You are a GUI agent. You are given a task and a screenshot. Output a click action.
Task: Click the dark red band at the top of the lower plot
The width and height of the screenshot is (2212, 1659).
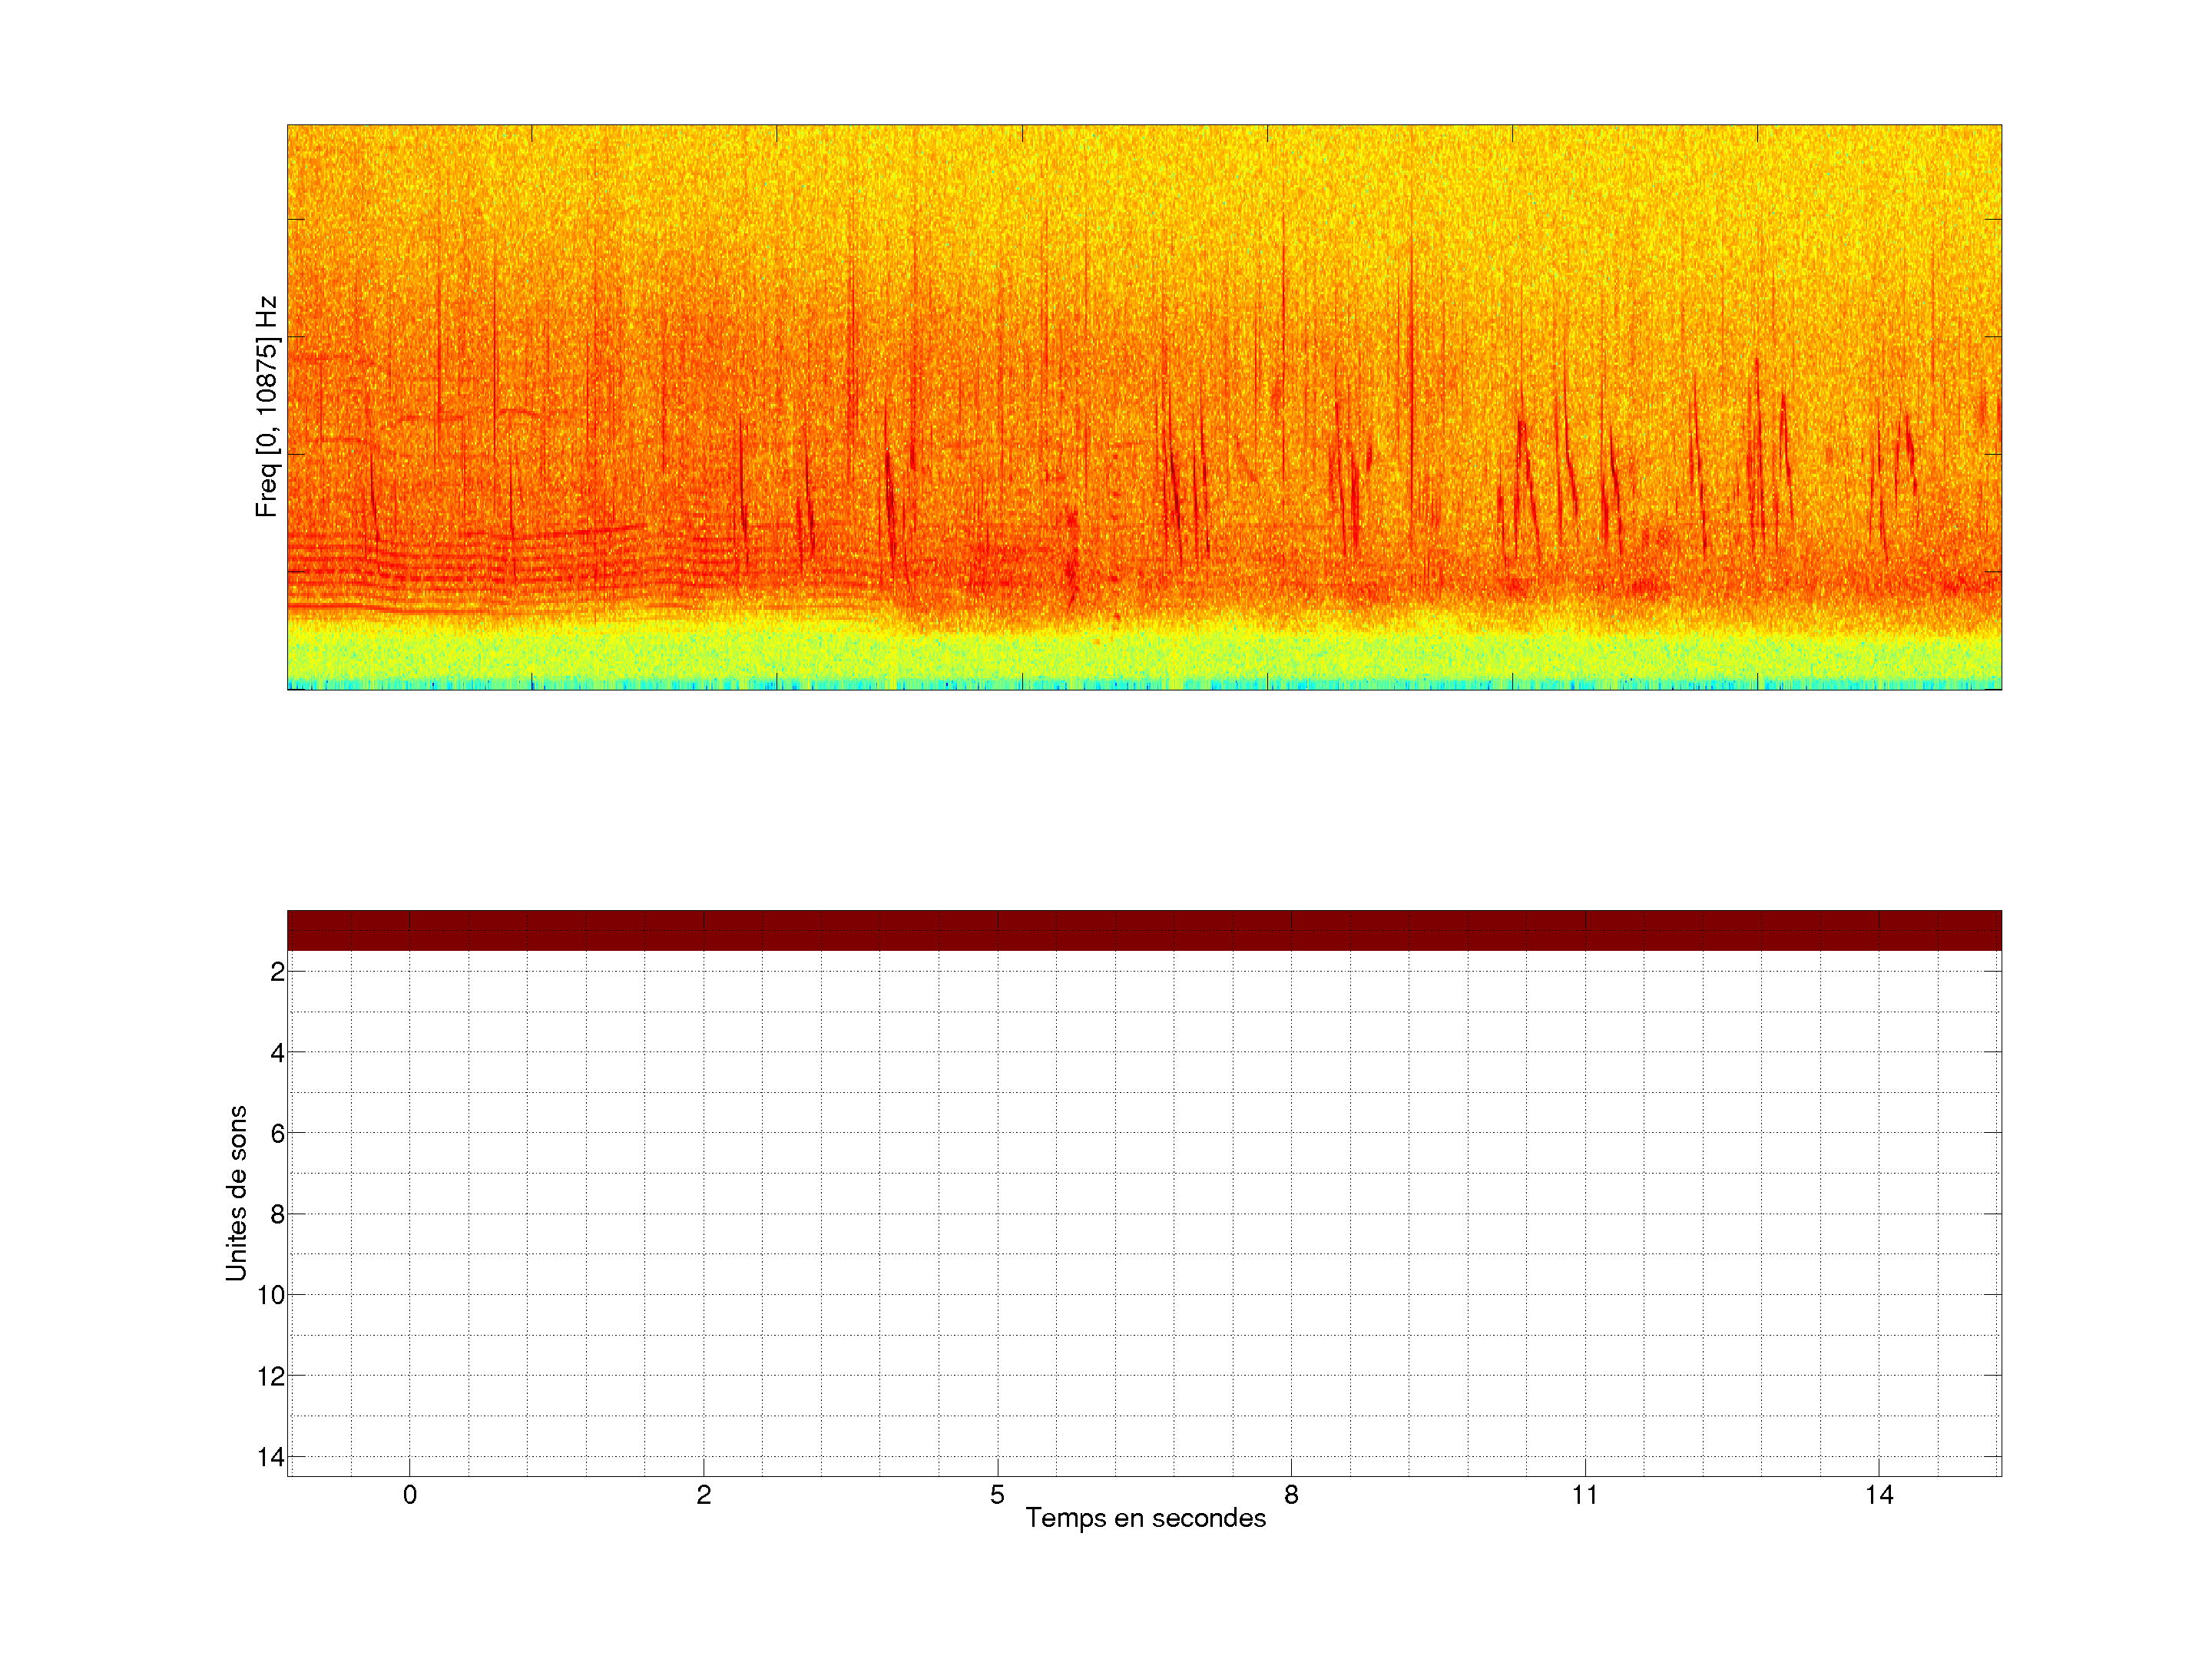[x=1144, y=930]
